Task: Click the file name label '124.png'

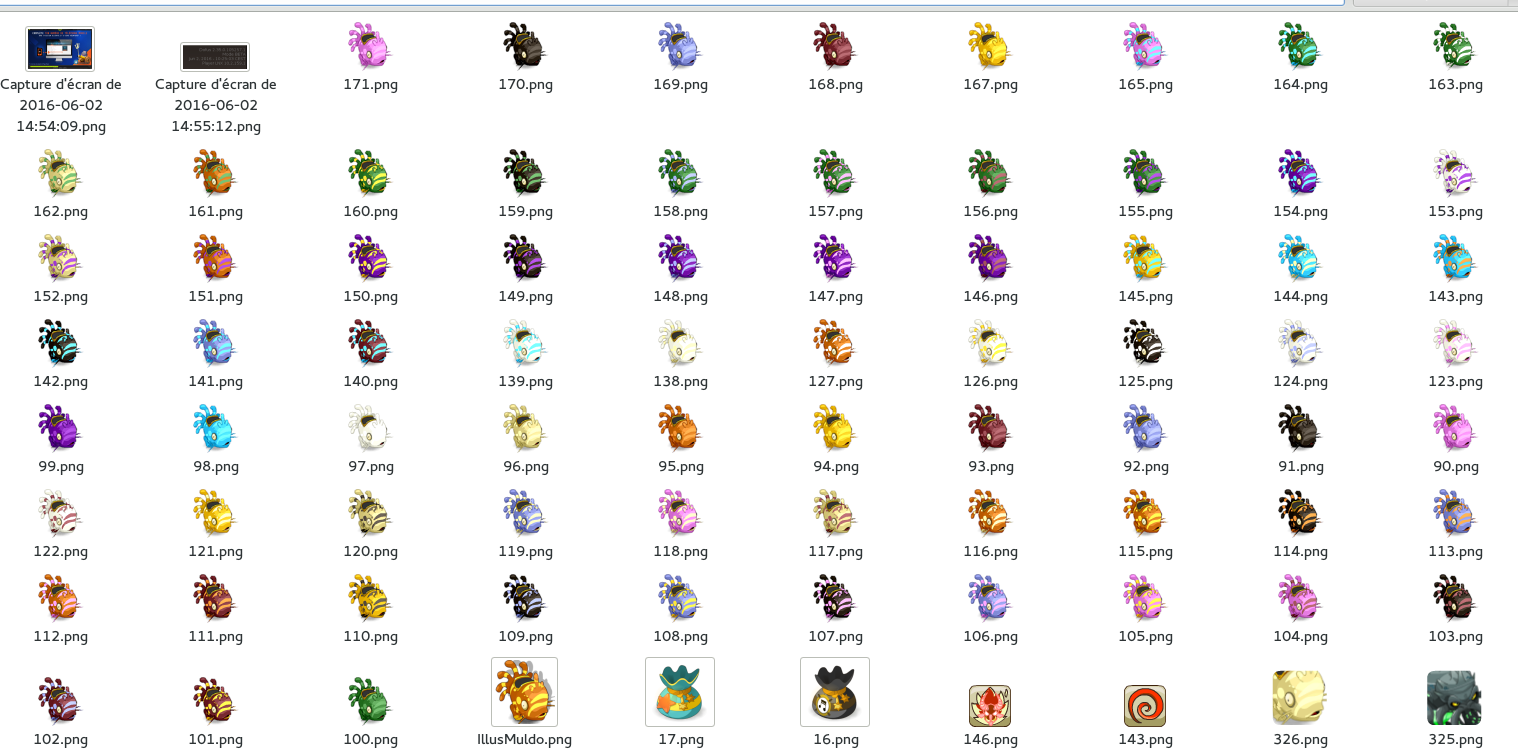Action: tap(1300, 381)
